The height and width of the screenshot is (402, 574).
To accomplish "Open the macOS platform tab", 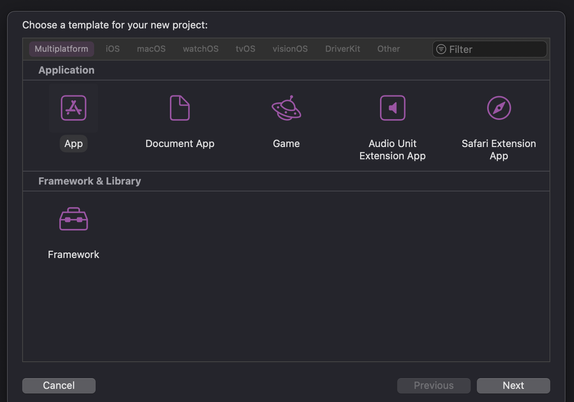I will tap(151, 49).
